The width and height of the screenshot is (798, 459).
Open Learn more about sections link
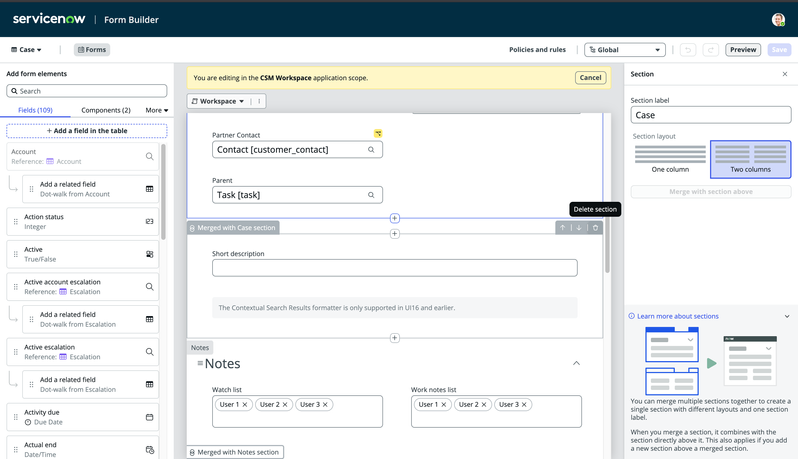coord(677,316)
